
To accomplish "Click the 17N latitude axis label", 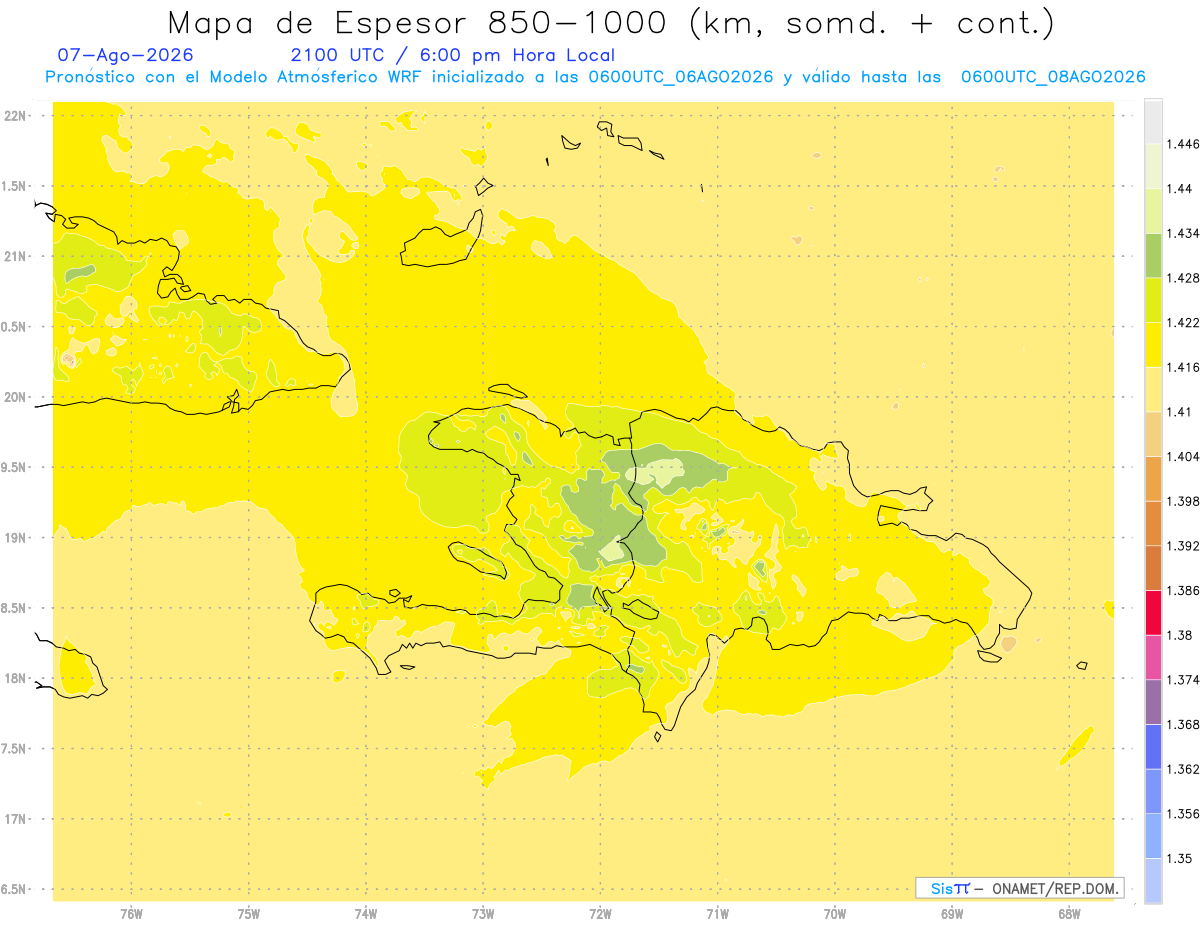I will [16, 819].
